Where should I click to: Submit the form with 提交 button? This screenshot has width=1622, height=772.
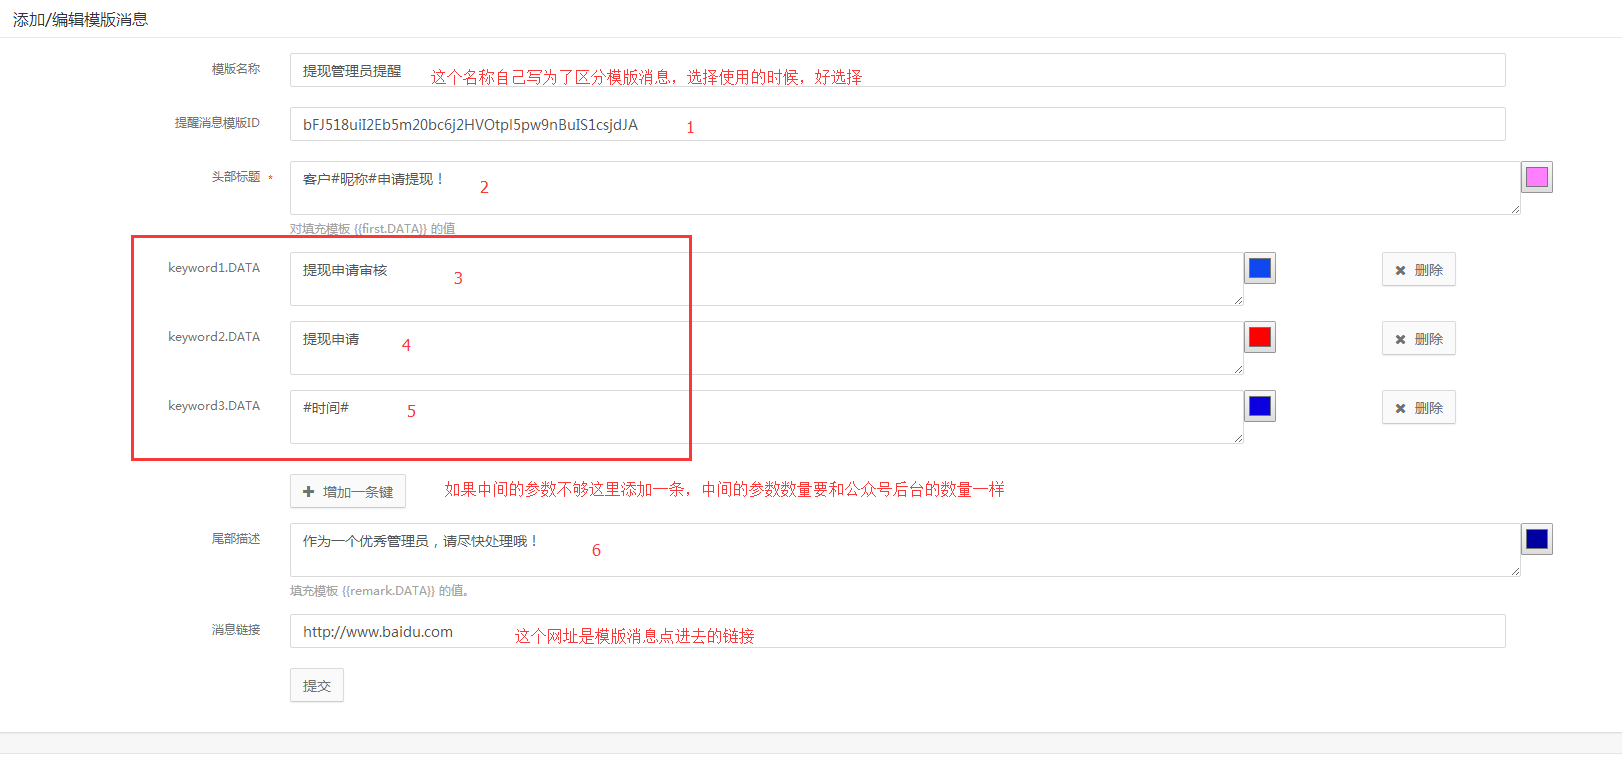click(x=317, y=686)
